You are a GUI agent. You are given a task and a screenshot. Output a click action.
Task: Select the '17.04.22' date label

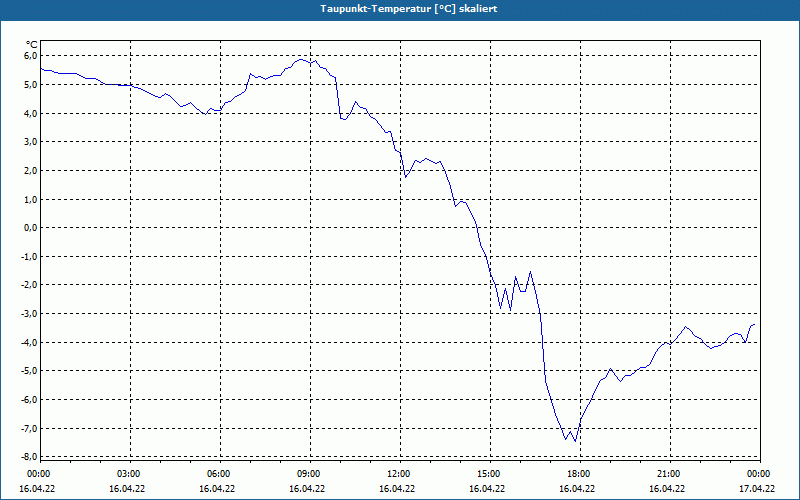757,489
